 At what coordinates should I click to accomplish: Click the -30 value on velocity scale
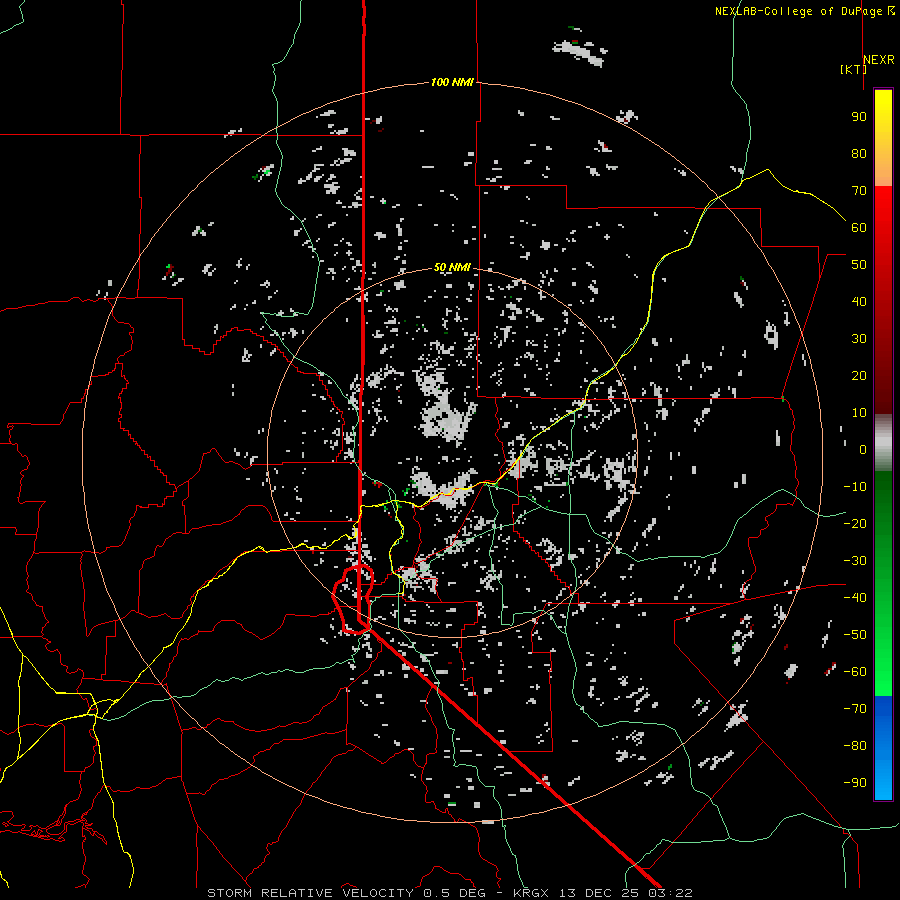tap(855, 561)
